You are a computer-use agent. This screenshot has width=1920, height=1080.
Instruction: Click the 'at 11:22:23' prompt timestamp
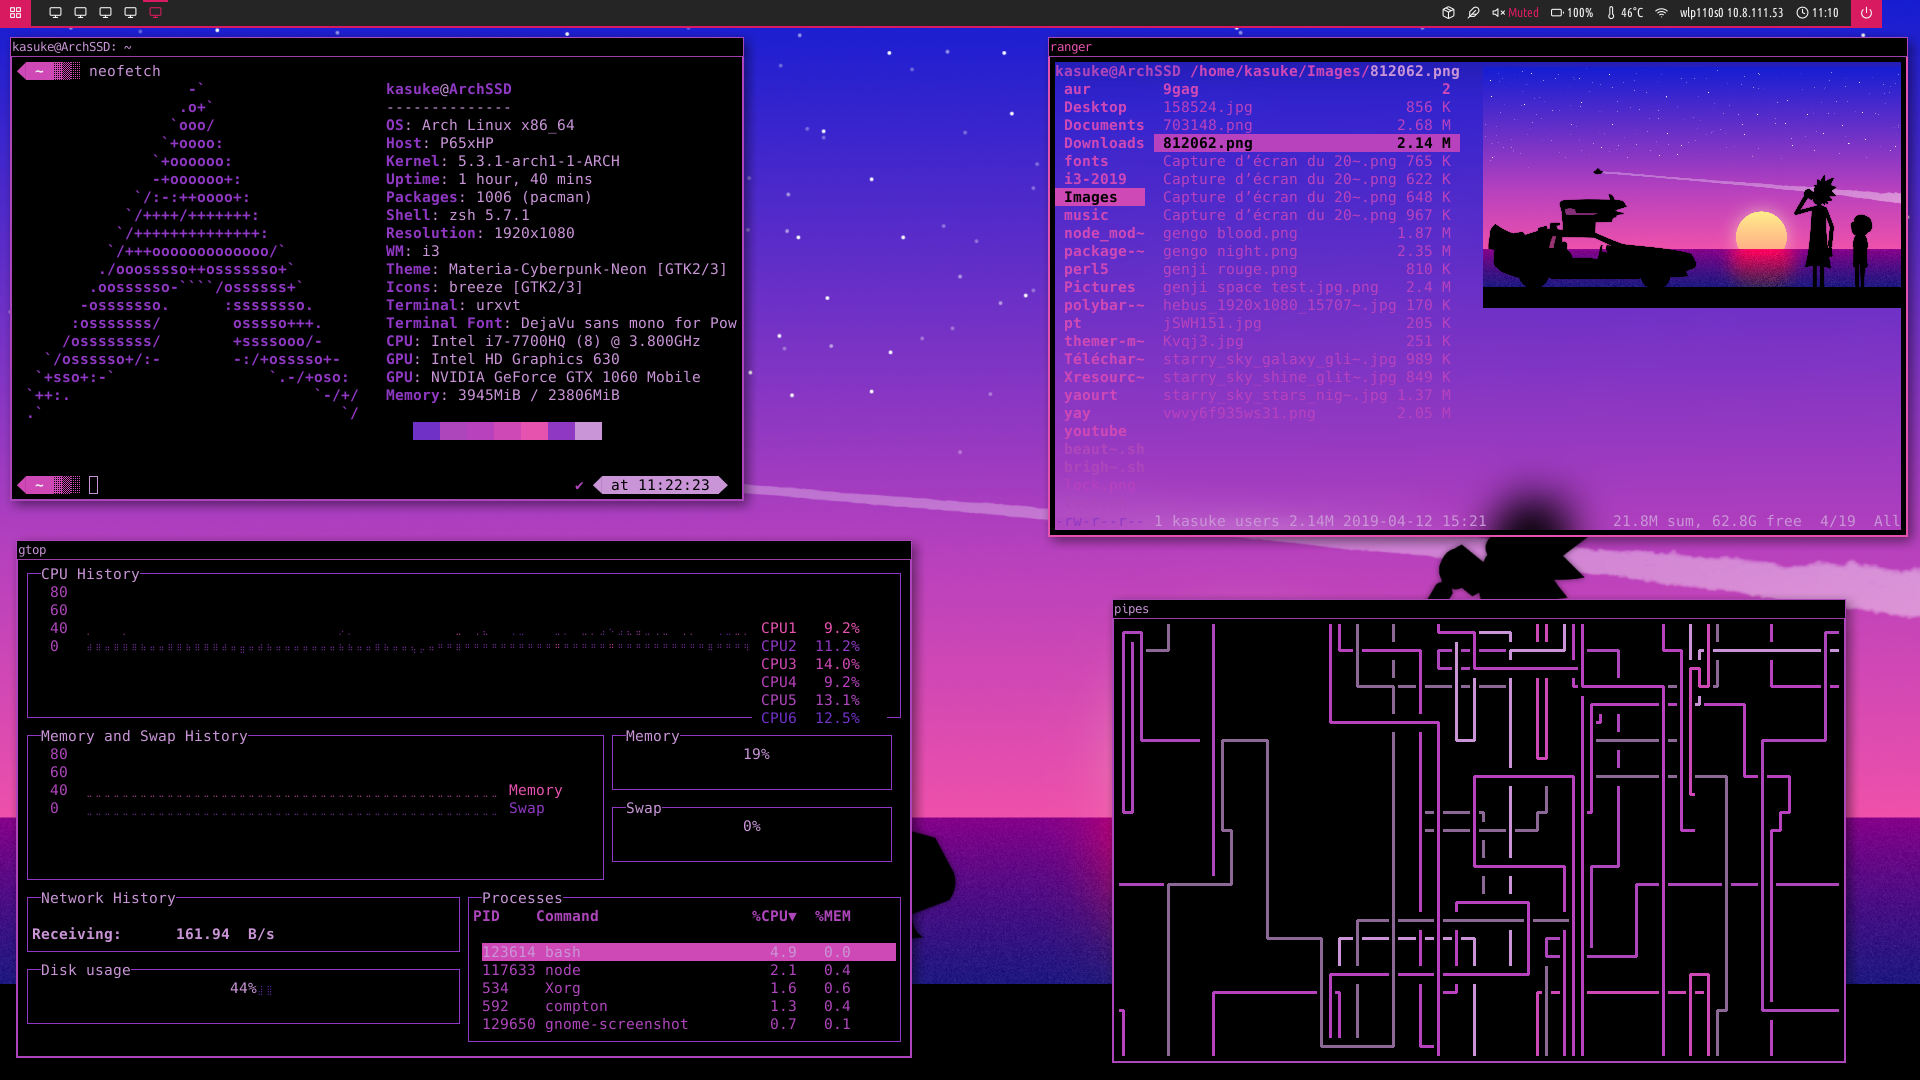[660, 485]
